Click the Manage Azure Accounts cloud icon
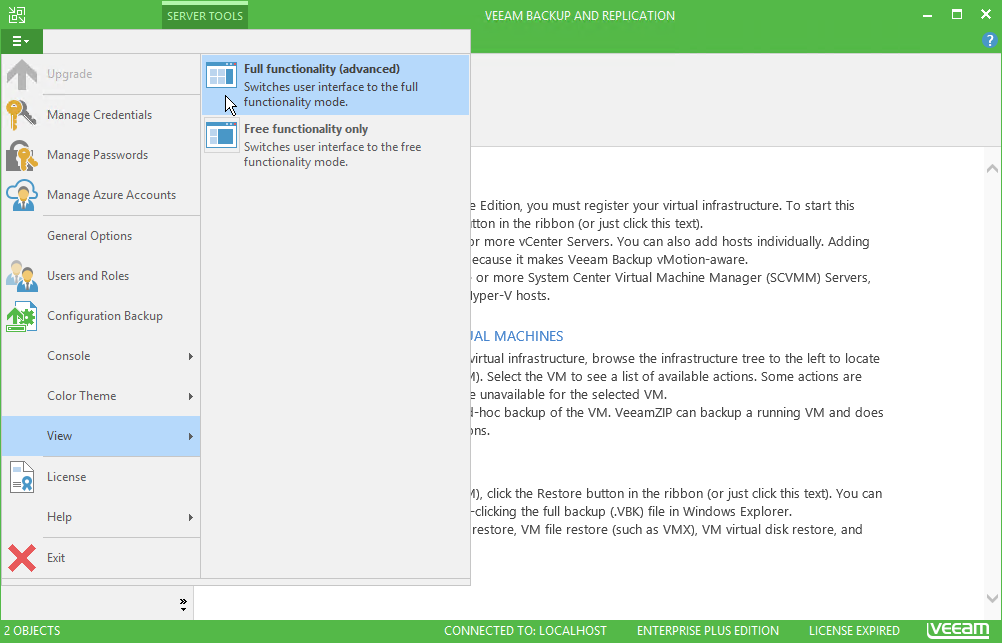 tap(21, 195)
